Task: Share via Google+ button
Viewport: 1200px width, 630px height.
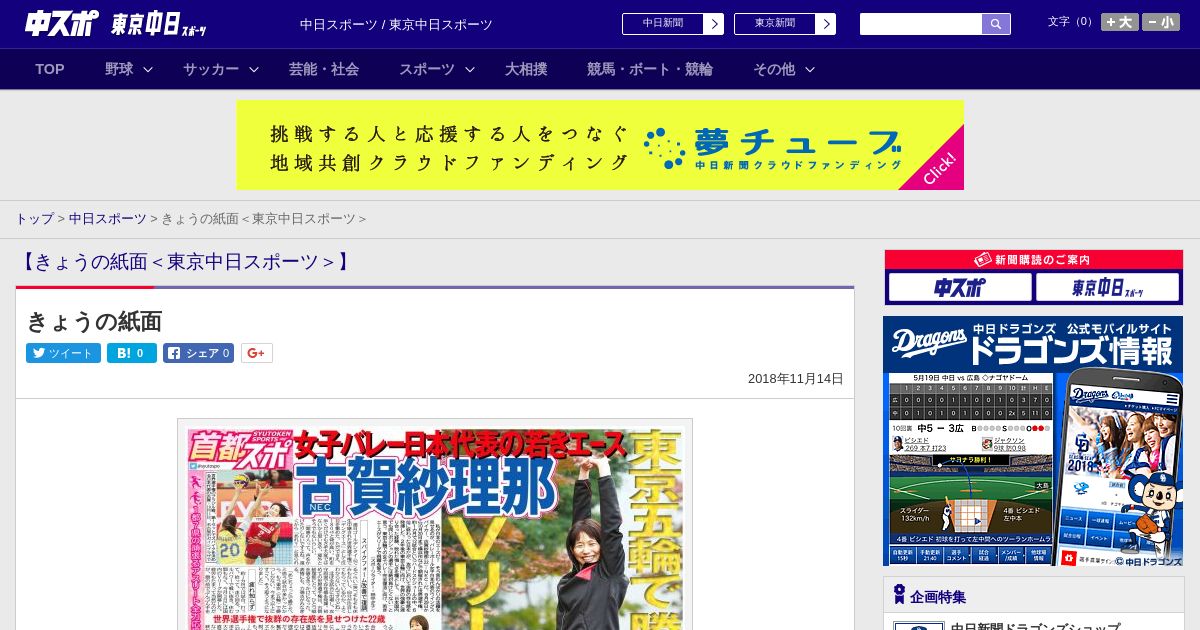Action: (257, 353)
